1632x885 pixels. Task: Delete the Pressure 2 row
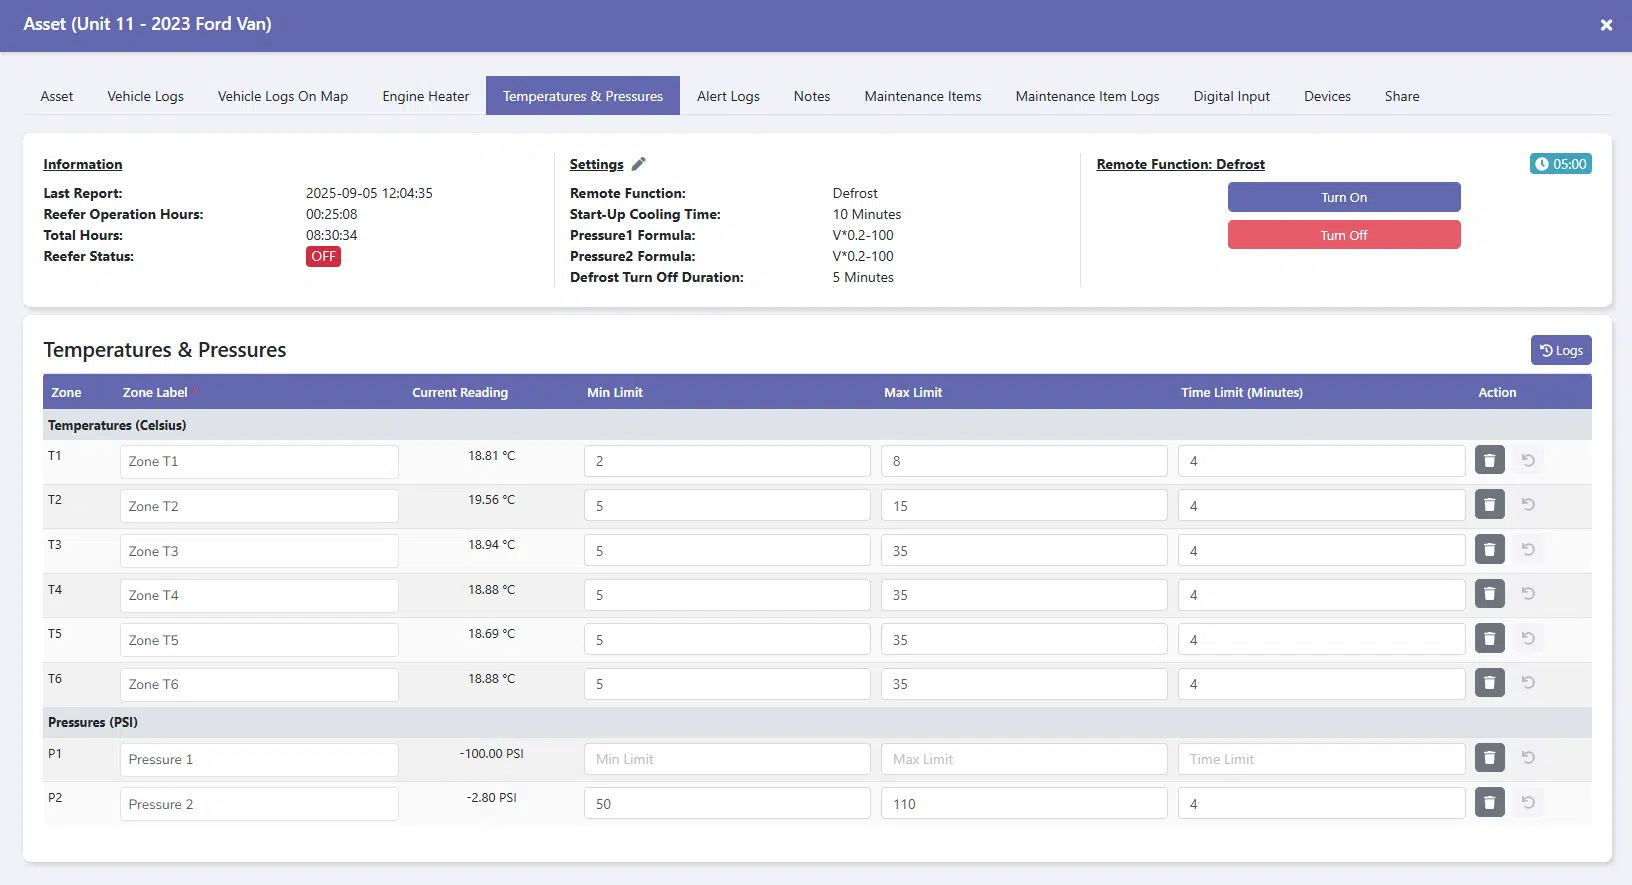pyautogui.click(x=1489, y=803)
